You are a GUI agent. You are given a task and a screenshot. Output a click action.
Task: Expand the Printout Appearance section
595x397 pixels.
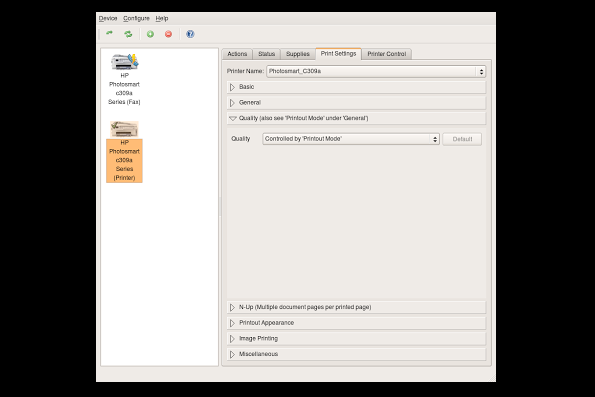pos(356,323)
